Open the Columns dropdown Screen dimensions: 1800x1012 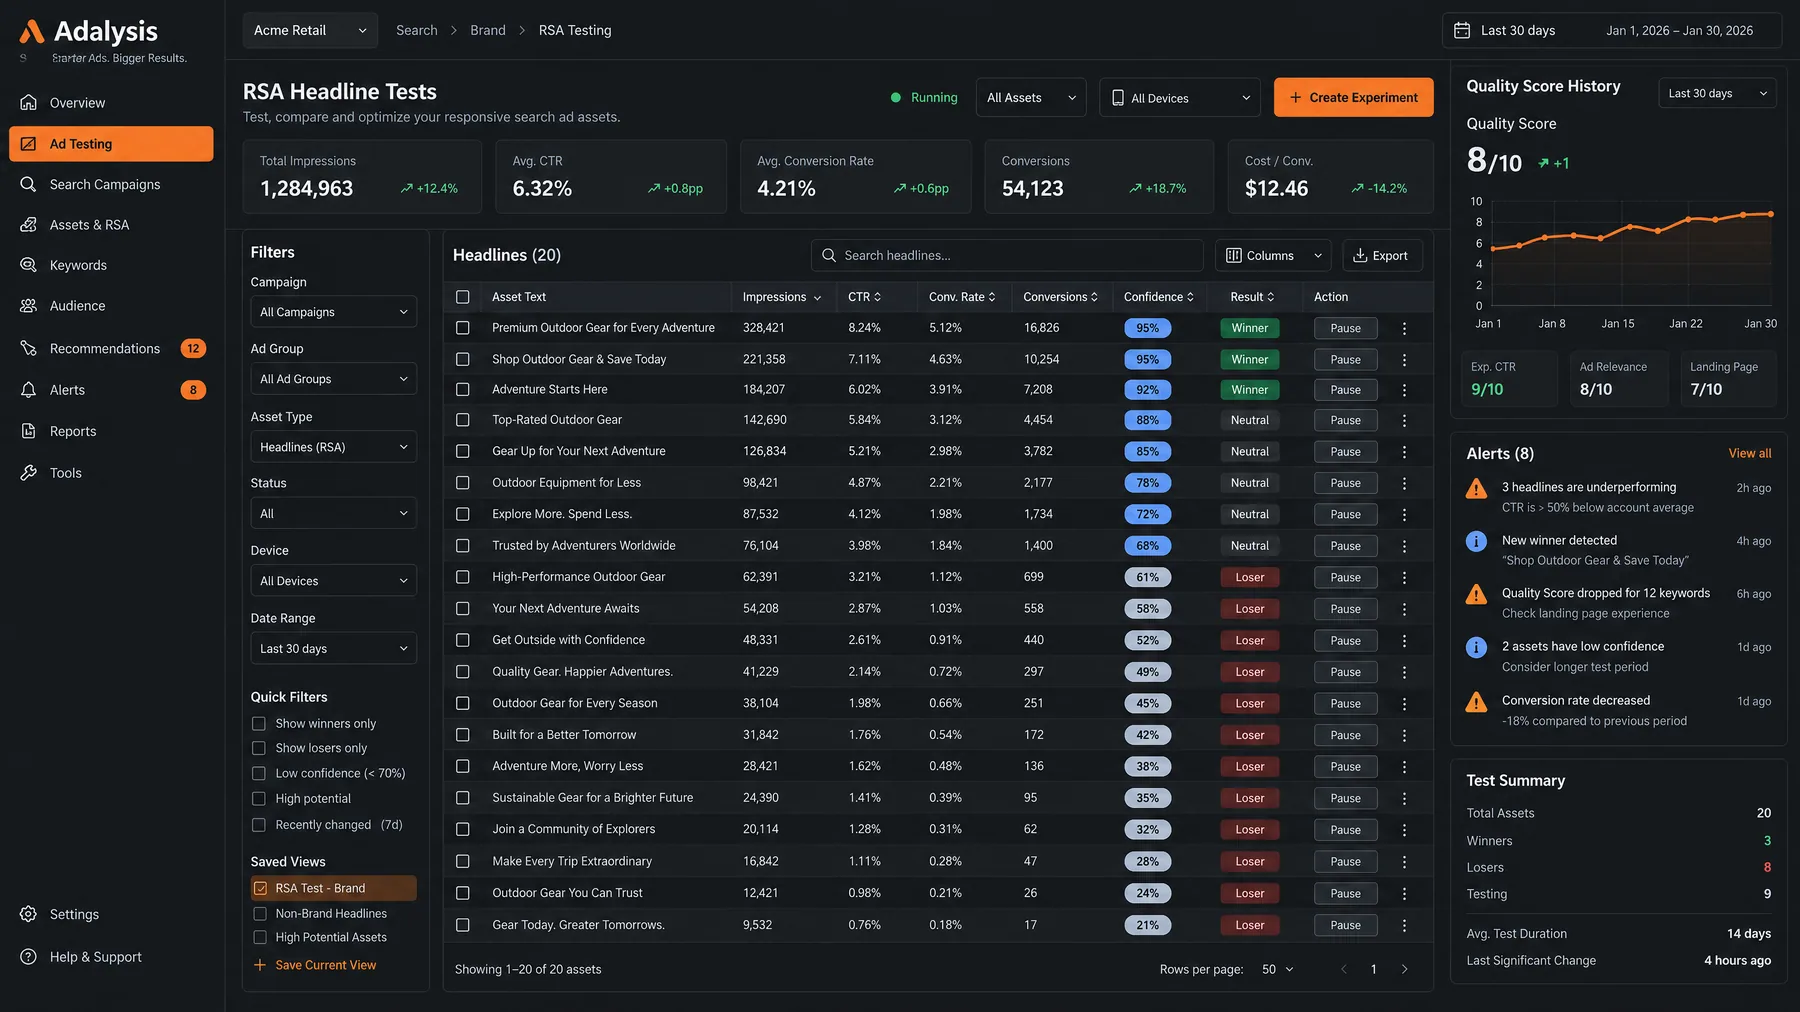pos(1273,256)
